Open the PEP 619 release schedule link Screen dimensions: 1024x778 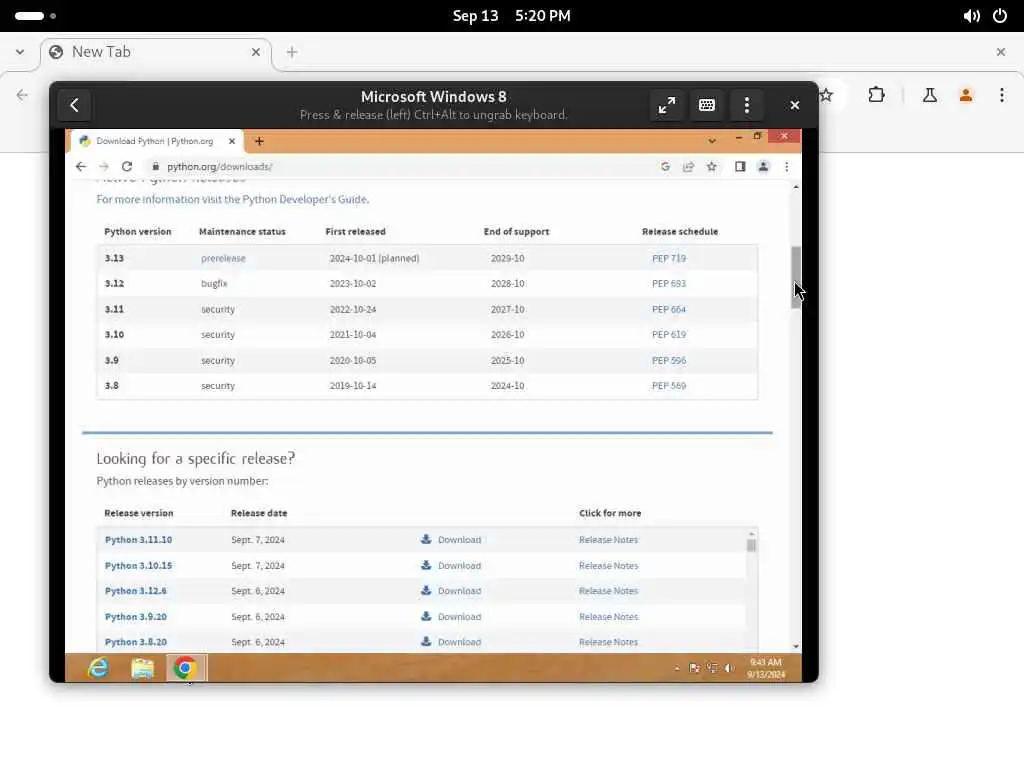[x=669, y=334]
